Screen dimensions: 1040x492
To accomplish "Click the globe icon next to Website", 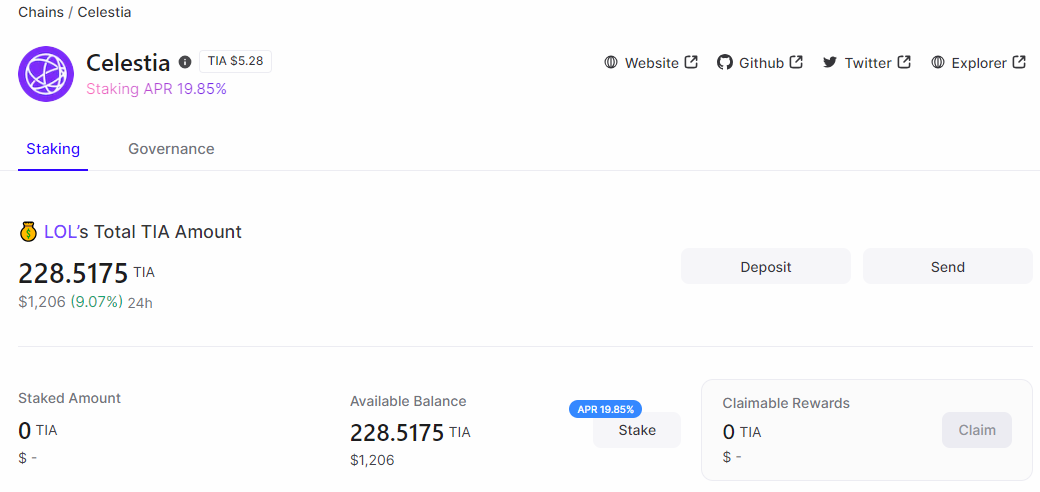I will 611,62.
